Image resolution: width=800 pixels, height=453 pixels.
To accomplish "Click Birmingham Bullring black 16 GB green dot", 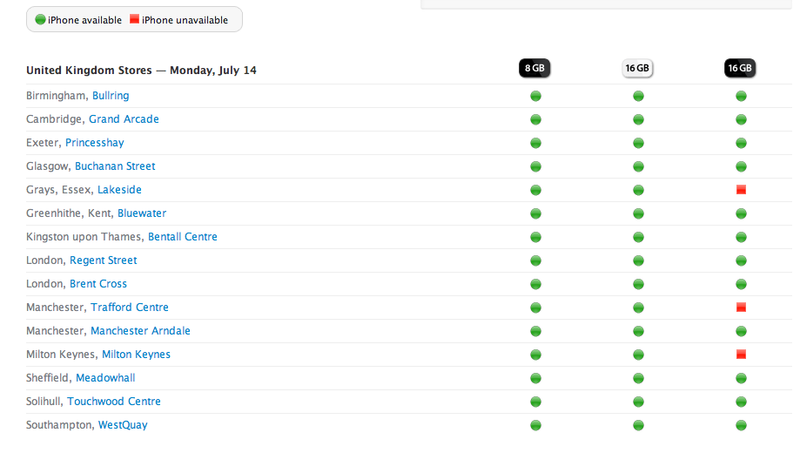I will tap(741, 96).
